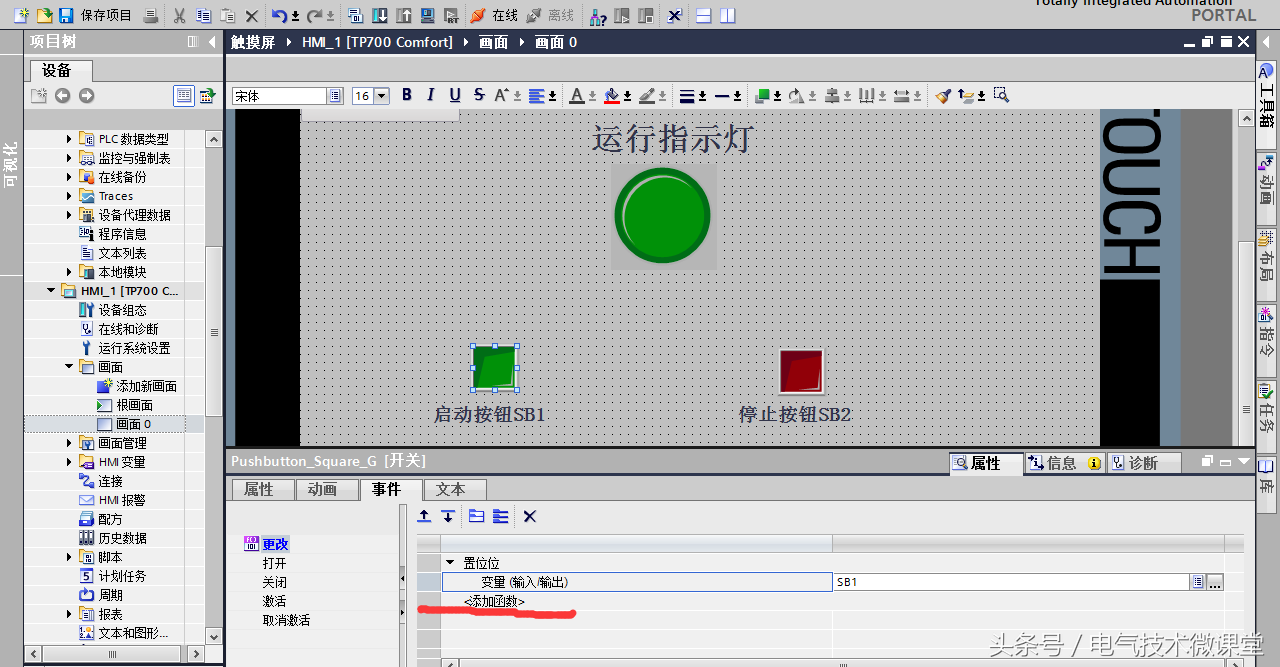Click delete X icon in function list

(530, 516)
